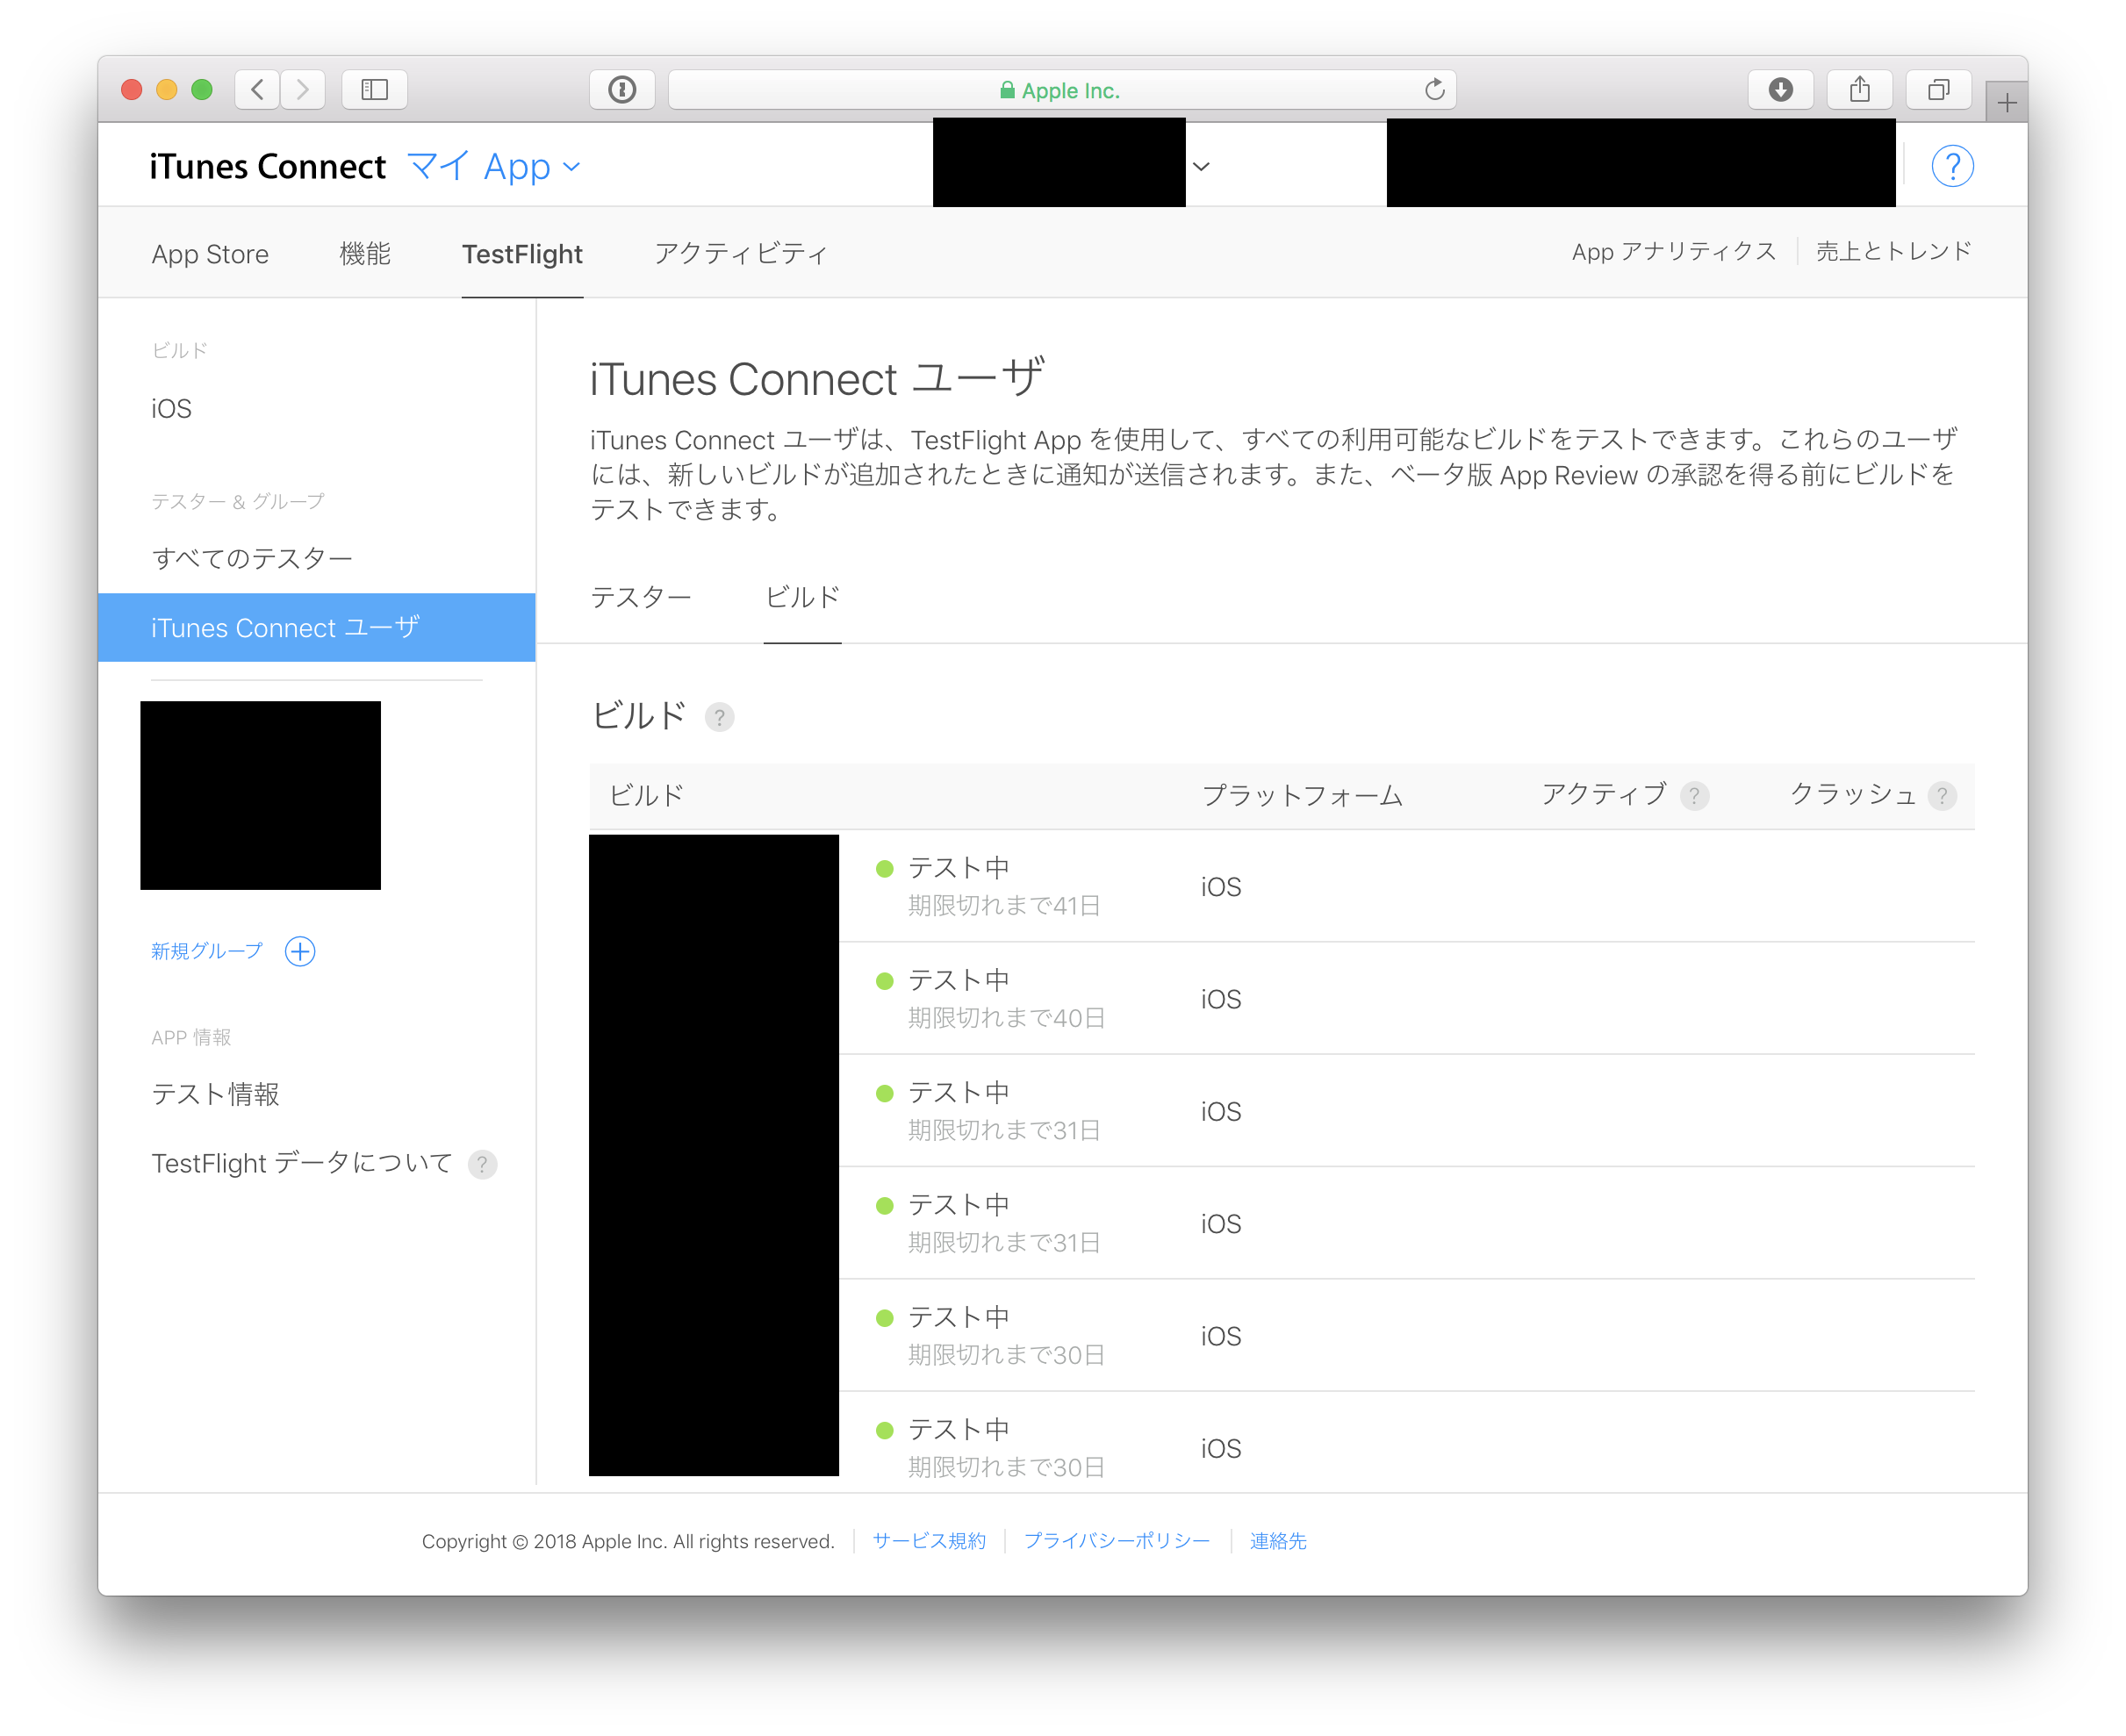The width and height of the screenshot is (2126, 1736).
Task: Go forward with the Safari forward arrow
Action: 302,90
